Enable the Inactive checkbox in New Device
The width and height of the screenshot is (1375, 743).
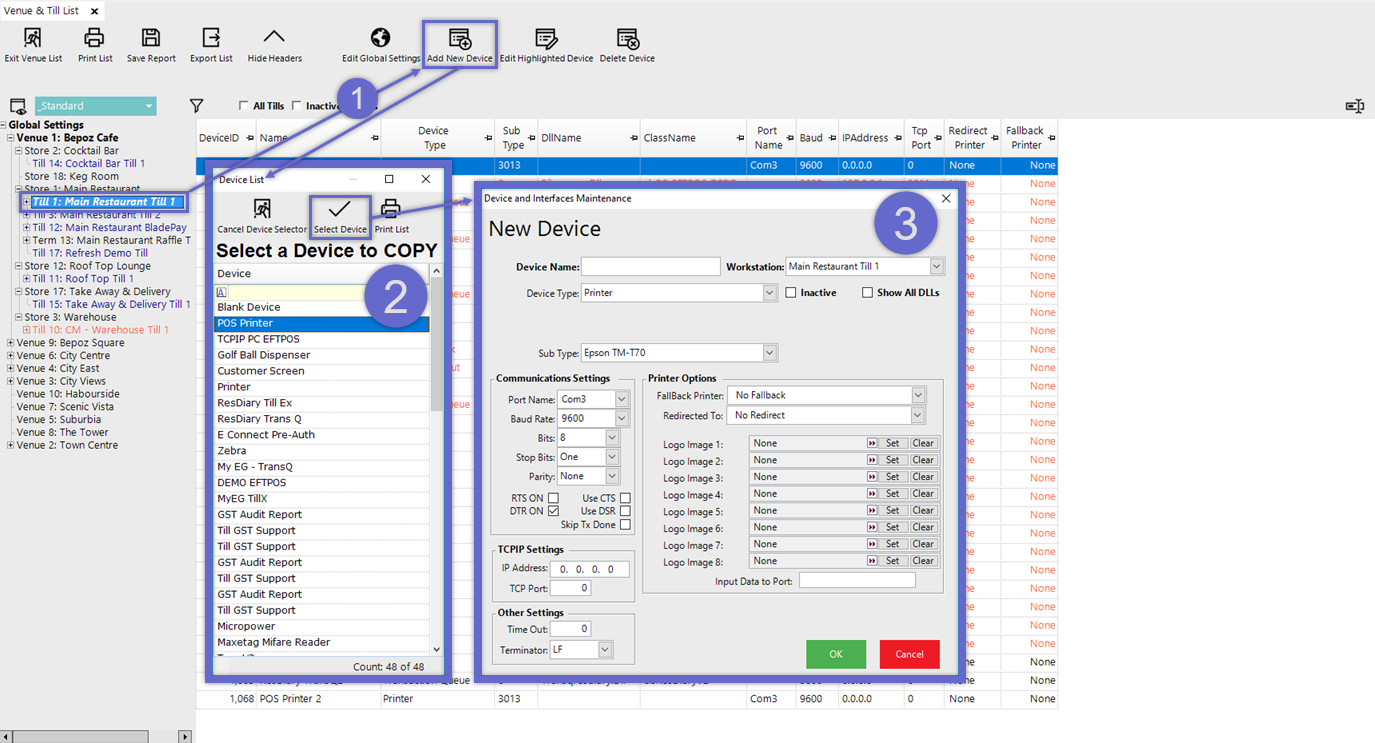coord(791,293)
